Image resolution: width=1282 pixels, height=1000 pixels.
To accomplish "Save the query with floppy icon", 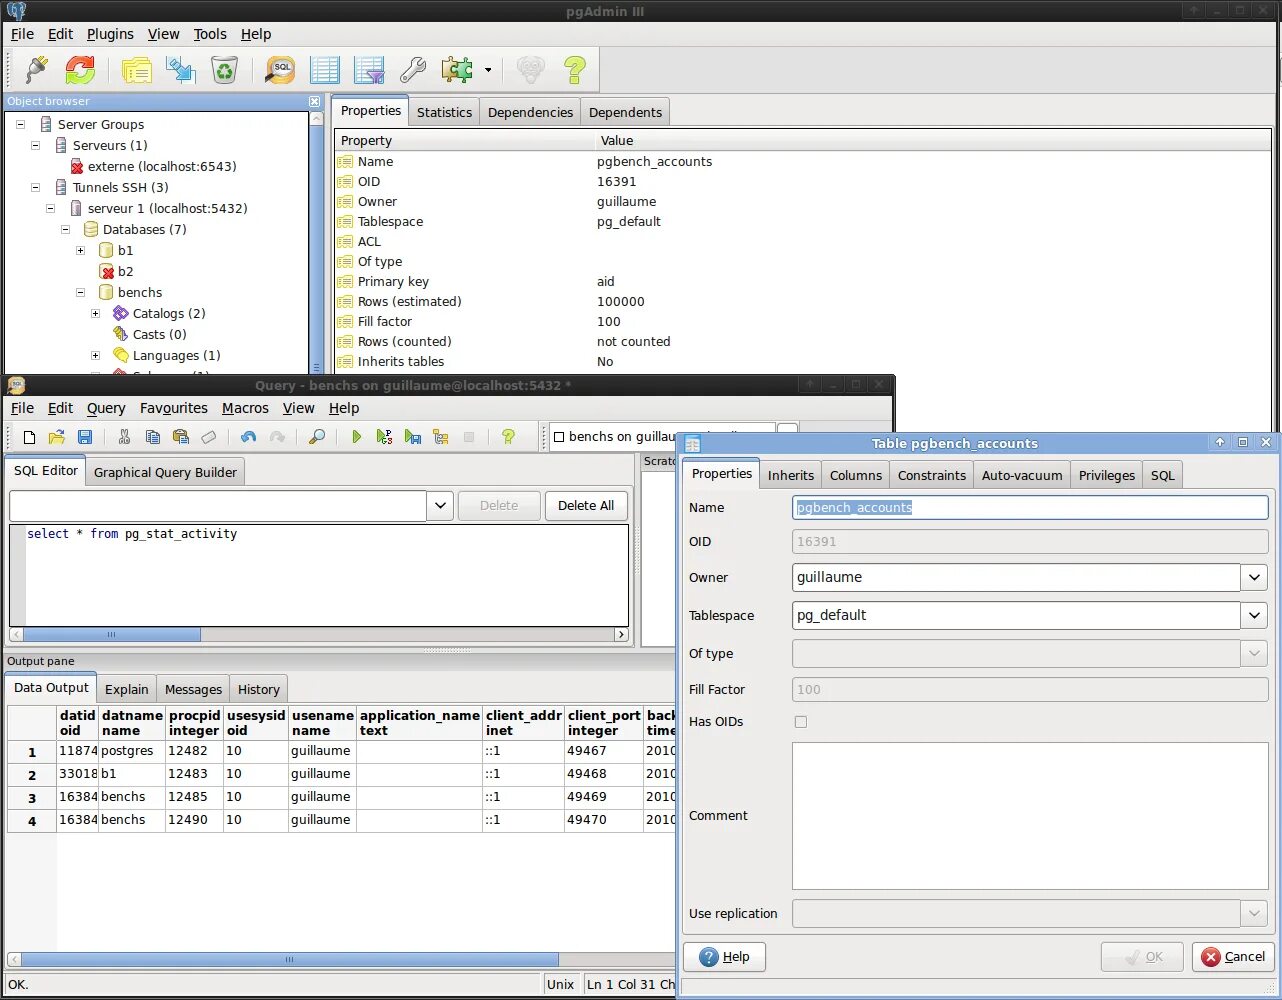I will coord(85,437).
